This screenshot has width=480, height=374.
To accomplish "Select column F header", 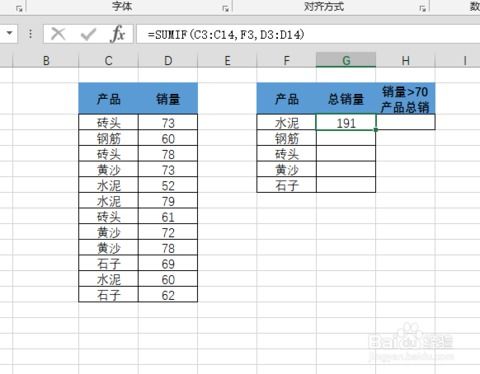I will (286, 61).
